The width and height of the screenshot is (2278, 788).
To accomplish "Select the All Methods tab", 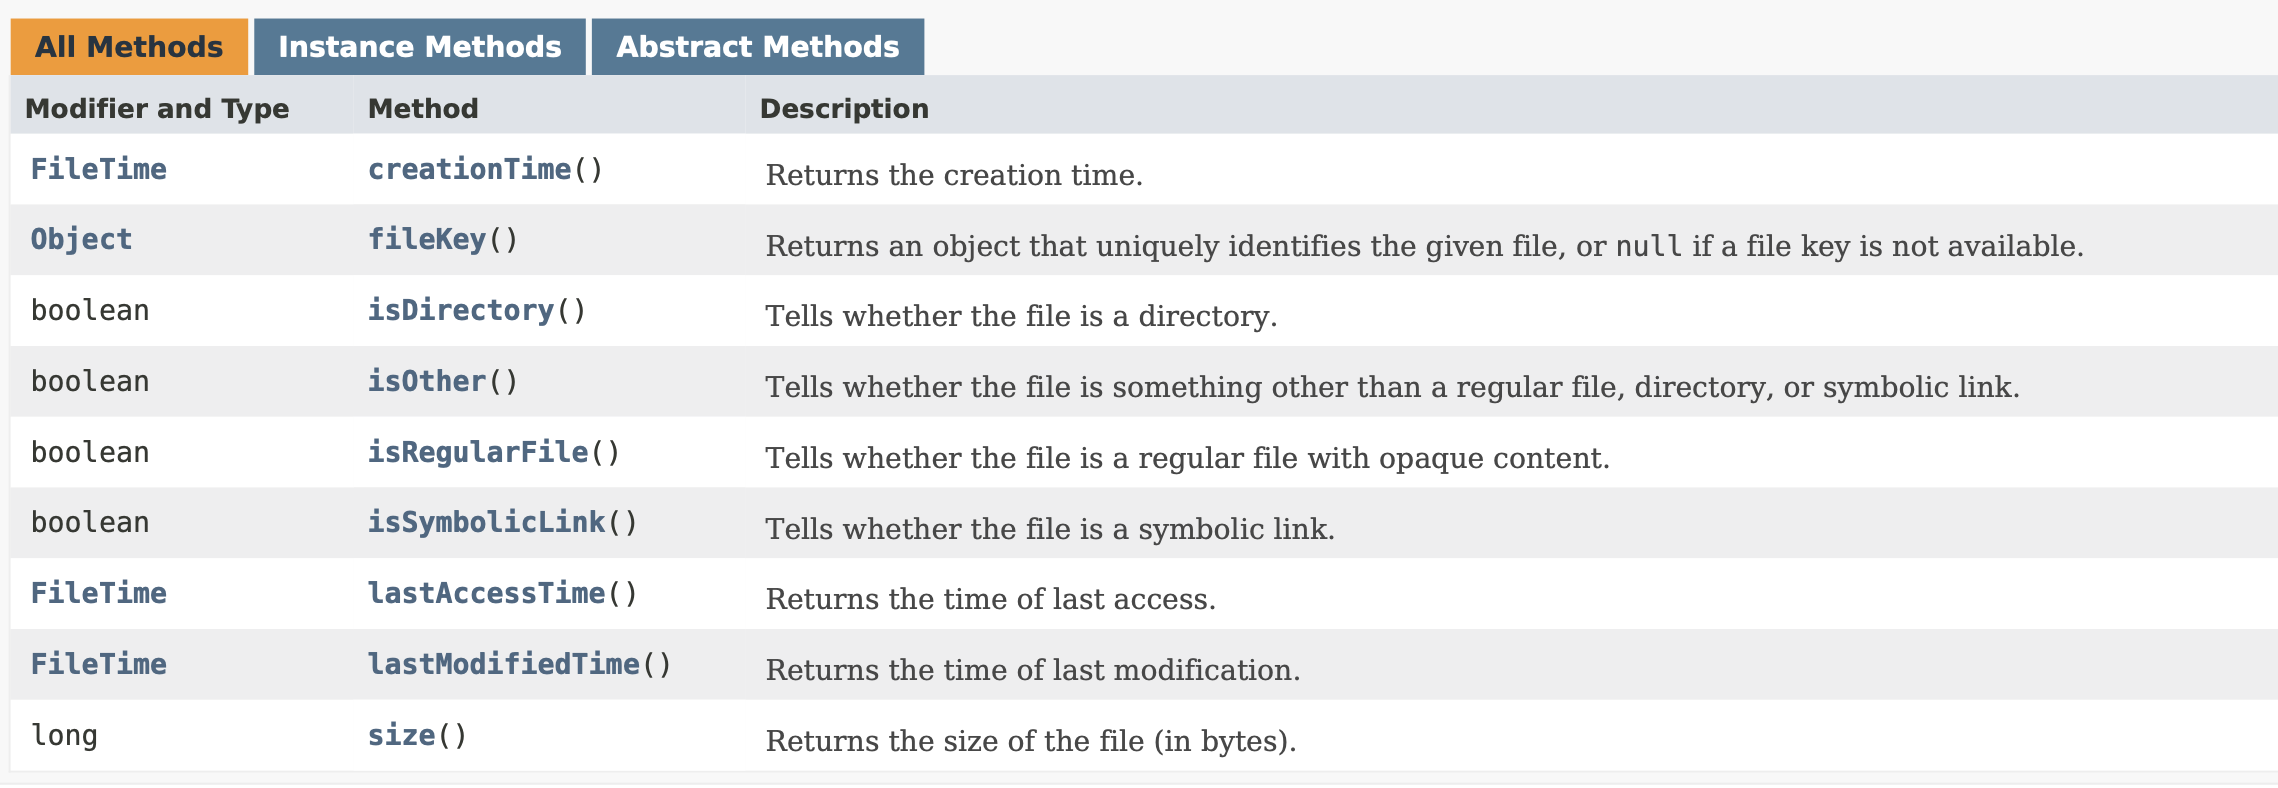I will click(x=126, y=45).
